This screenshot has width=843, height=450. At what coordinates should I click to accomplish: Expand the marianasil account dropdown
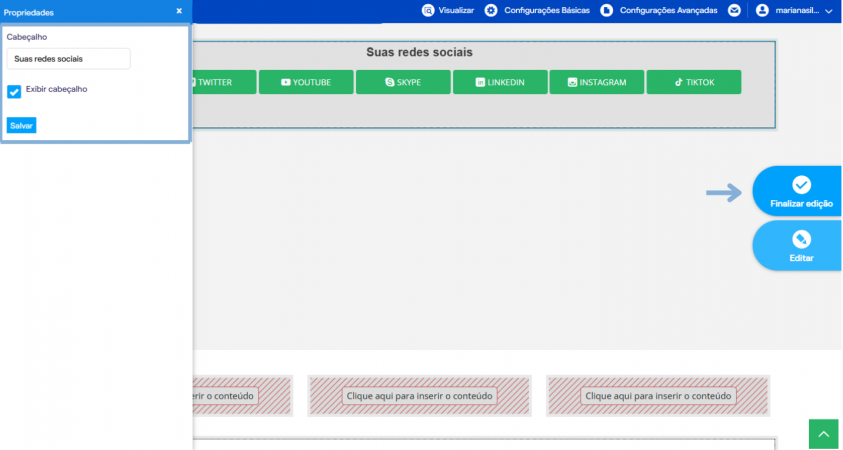click(x=828, y=11)
